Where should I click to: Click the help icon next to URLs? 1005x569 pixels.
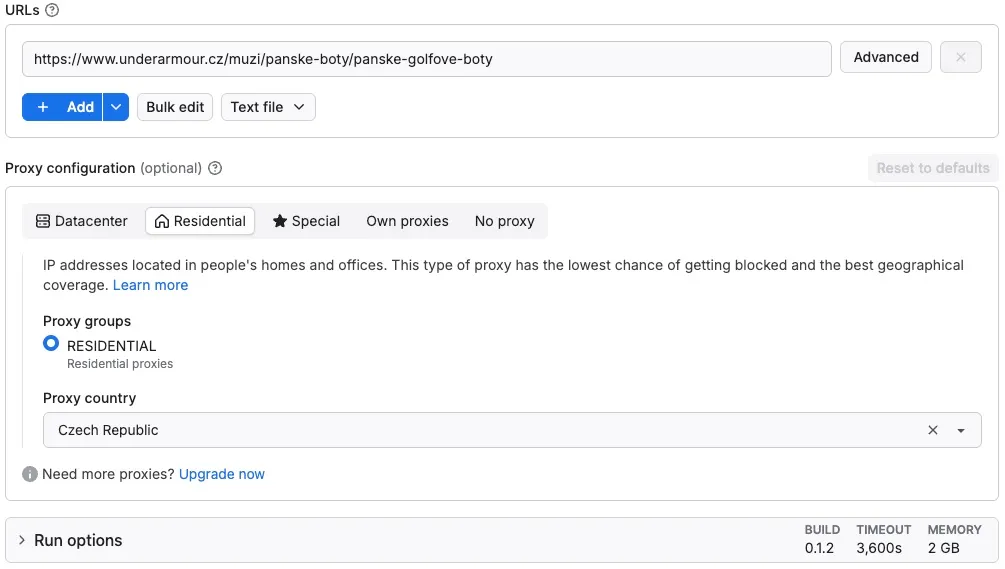(x=52, y=10)
